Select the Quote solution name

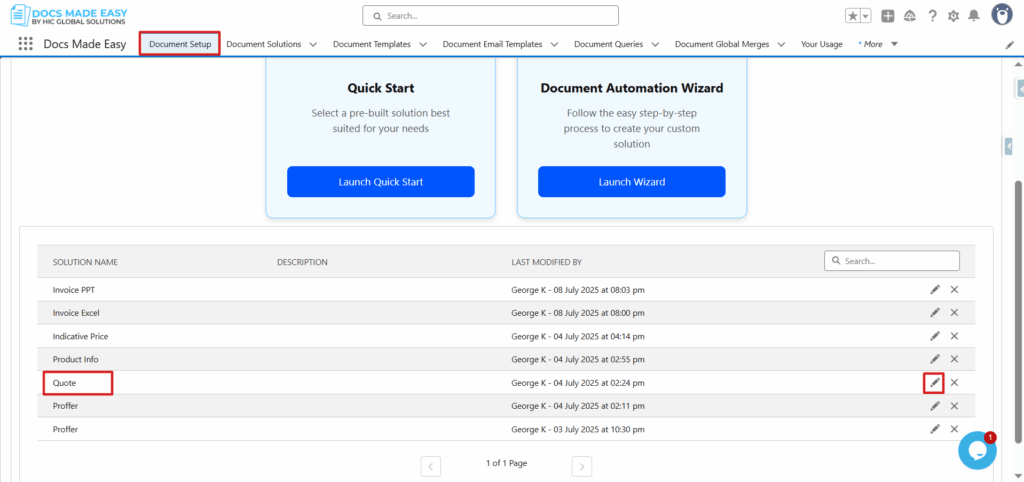tap(64, 383)
